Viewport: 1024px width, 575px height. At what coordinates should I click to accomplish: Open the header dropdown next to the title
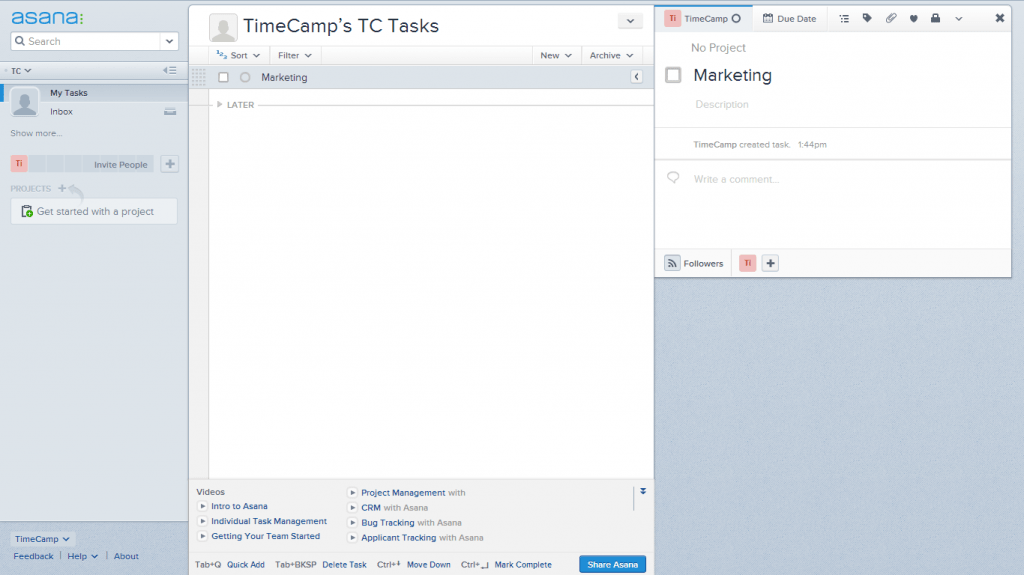click(630, 21)
